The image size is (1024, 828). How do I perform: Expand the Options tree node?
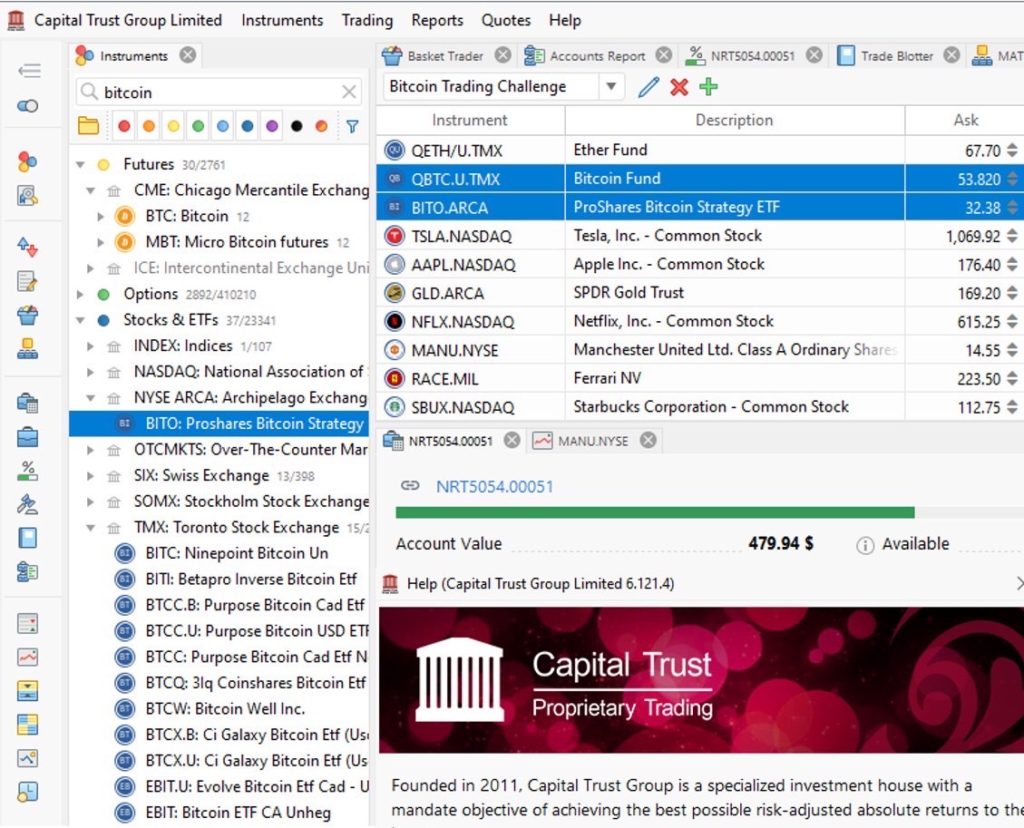click(x=81, y=294)
